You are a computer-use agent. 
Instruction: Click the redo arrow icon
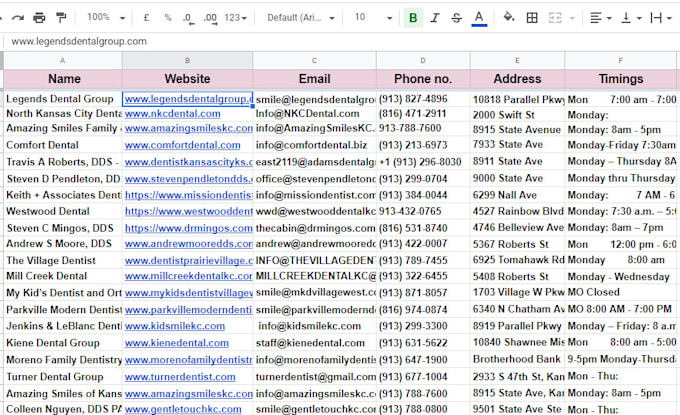tap(18, 18)
